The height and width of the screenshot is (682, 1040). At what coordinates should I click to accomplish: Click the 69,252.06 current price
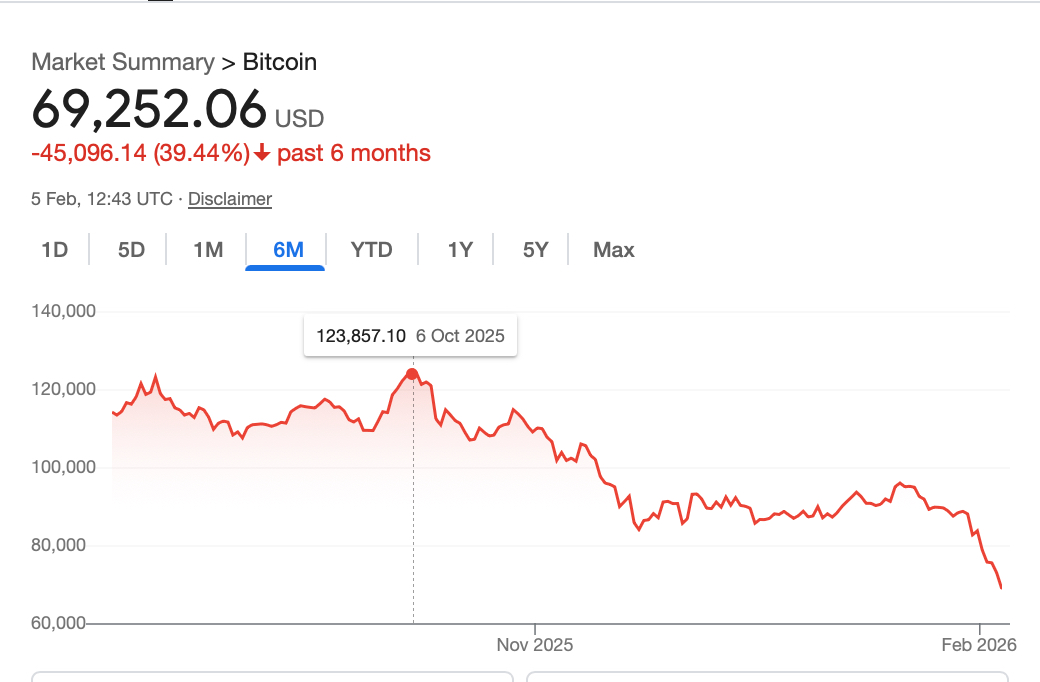[x=149, y=109]
